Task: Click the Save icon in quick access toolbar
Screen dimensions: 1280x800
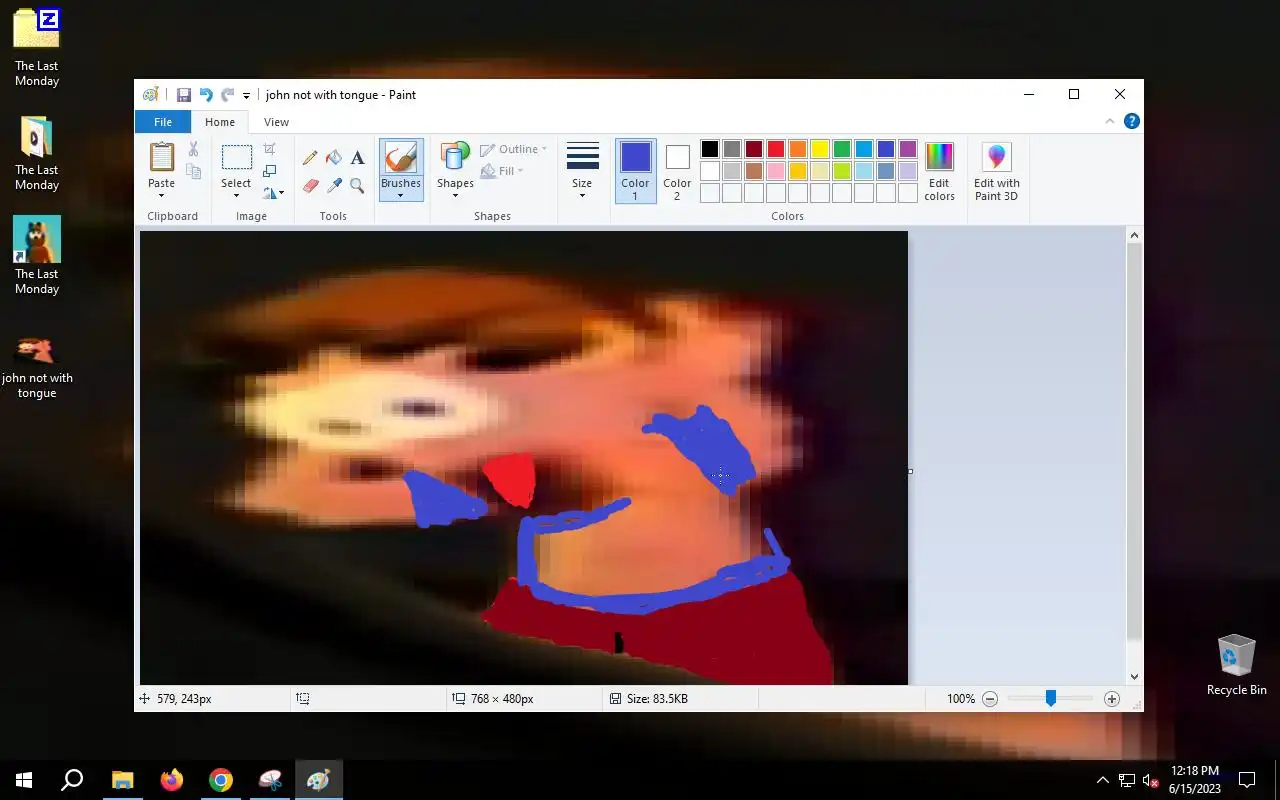Action: click(184, 95)
